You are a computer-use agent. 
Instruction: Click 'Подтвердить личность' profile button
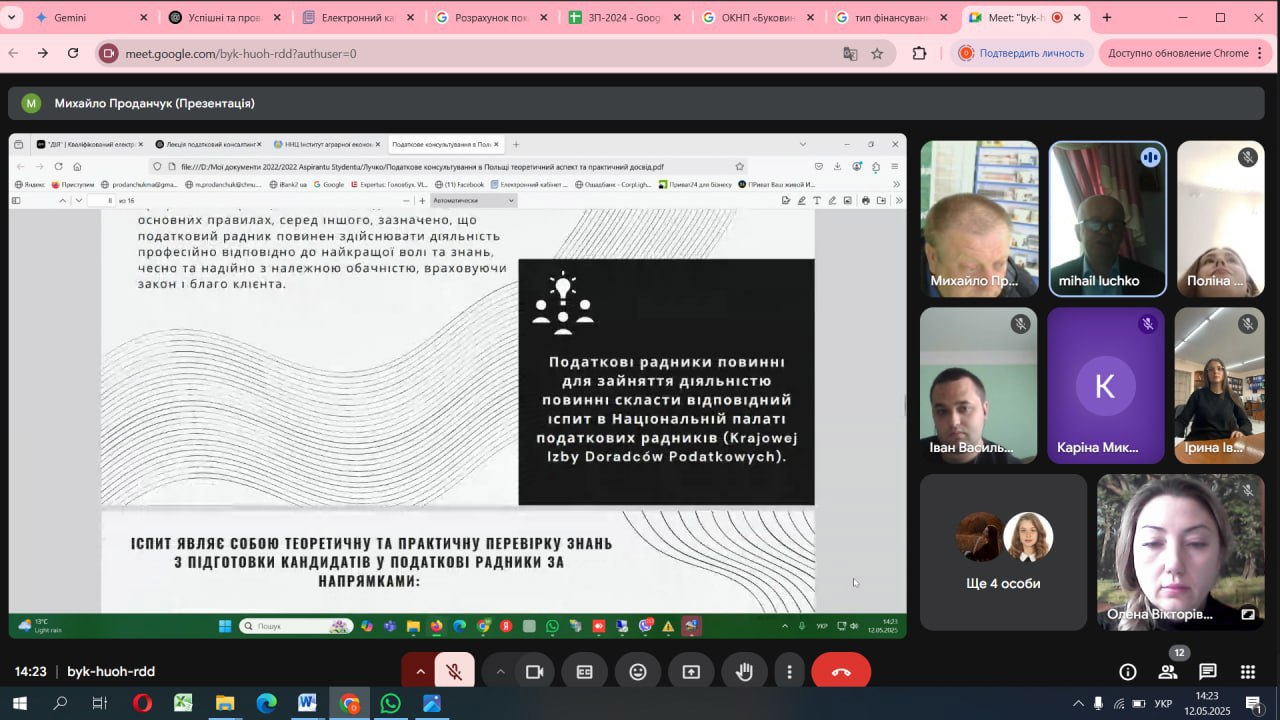tap(1021, 53)
